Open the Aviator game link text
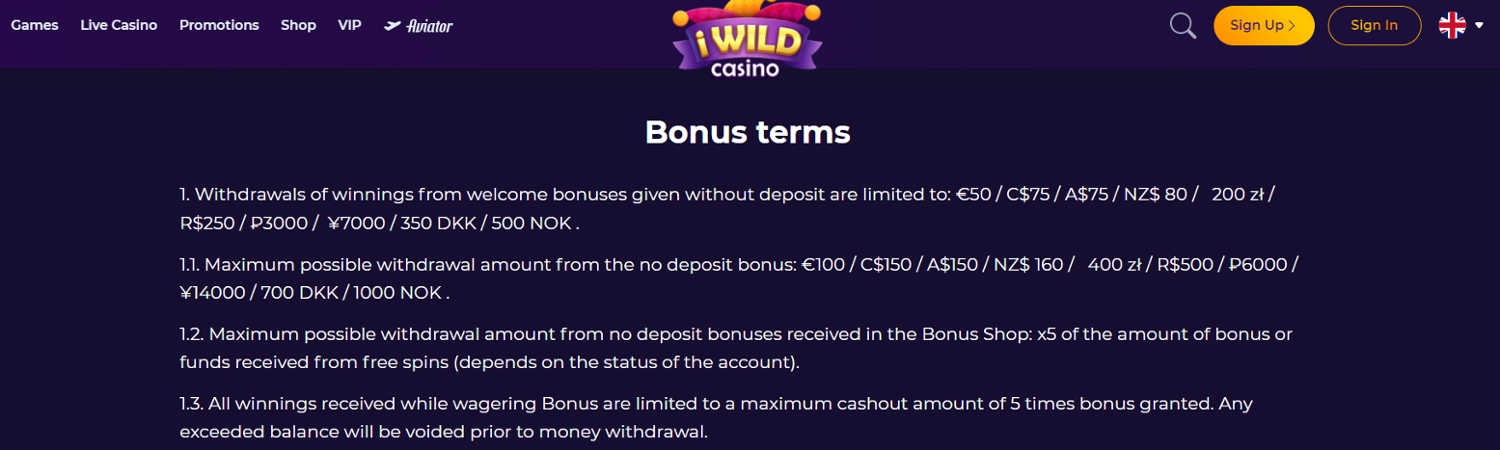Screen dimensions: 1500x450 point(430,26)
